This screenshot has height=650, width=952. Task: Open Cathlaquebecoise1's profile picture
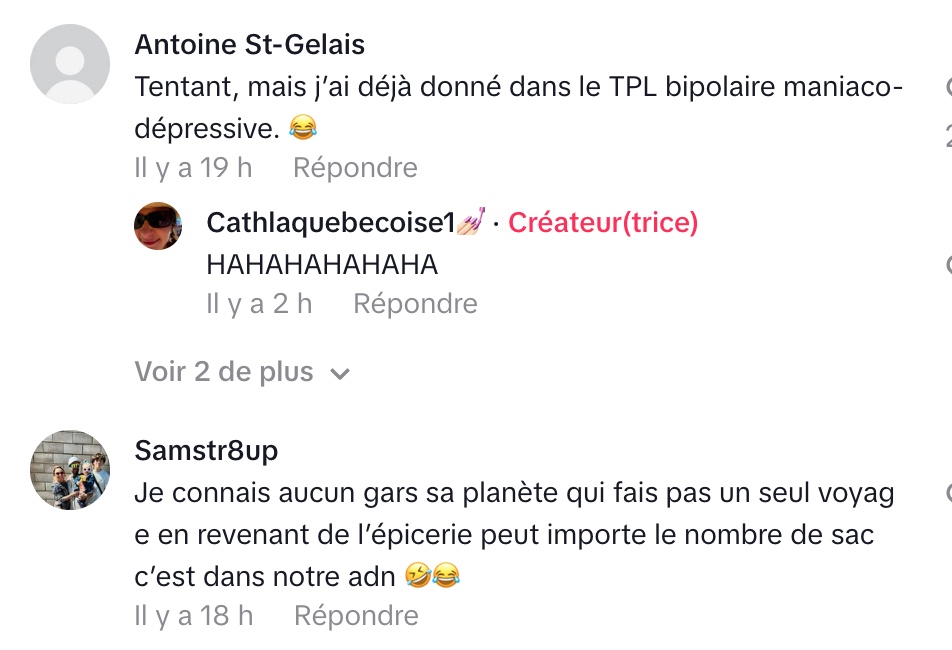coord(158,225)
